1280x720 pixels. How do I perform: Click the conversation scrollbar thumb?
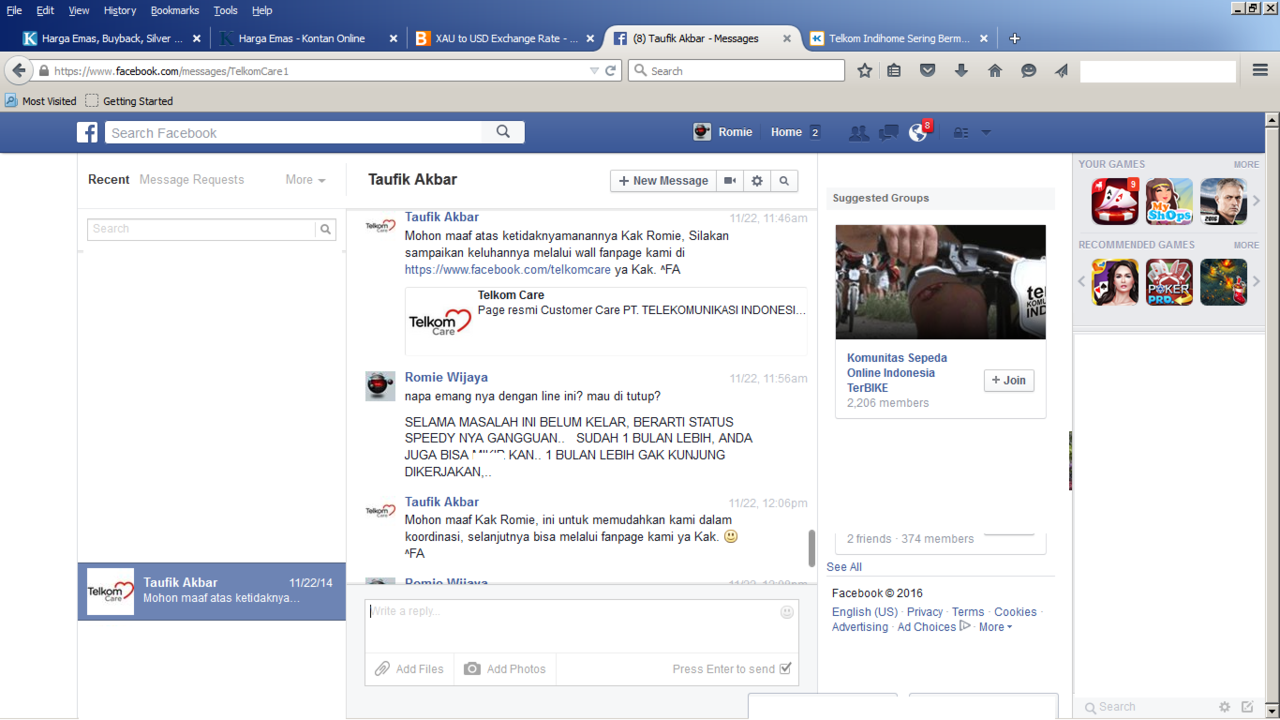click(812, 548)
